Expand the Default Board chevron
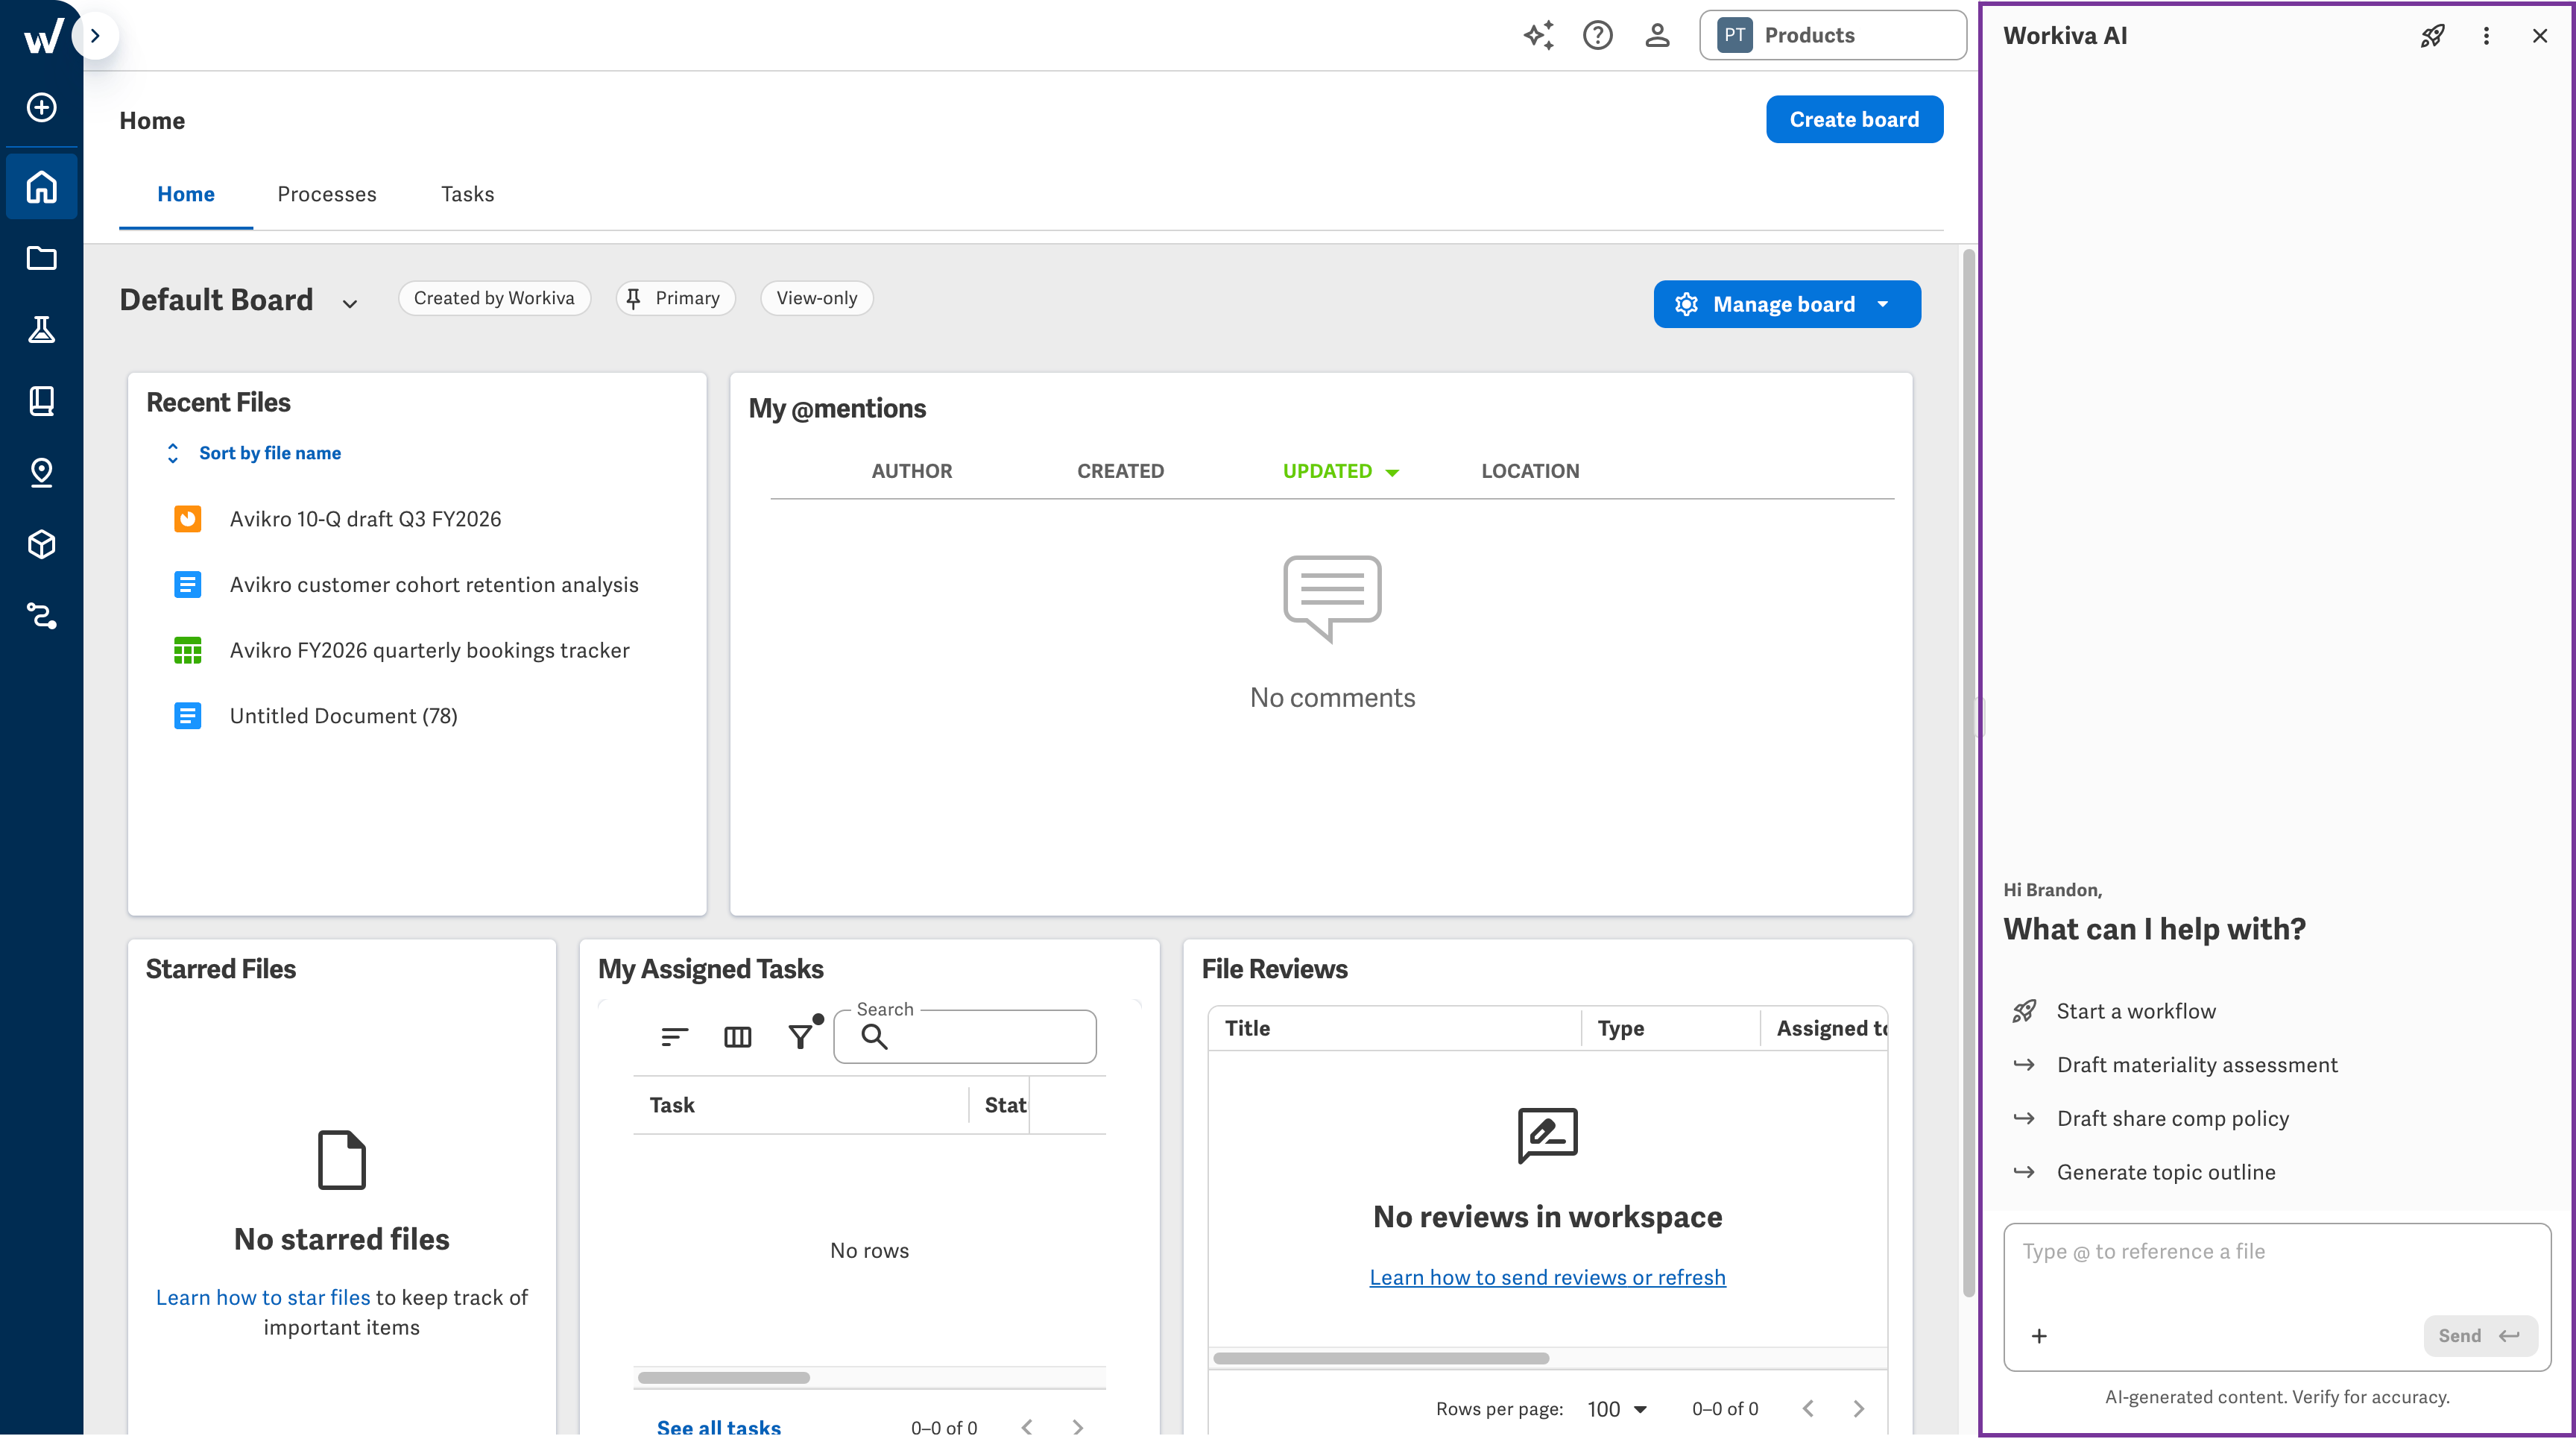 [x=350, y=303]
